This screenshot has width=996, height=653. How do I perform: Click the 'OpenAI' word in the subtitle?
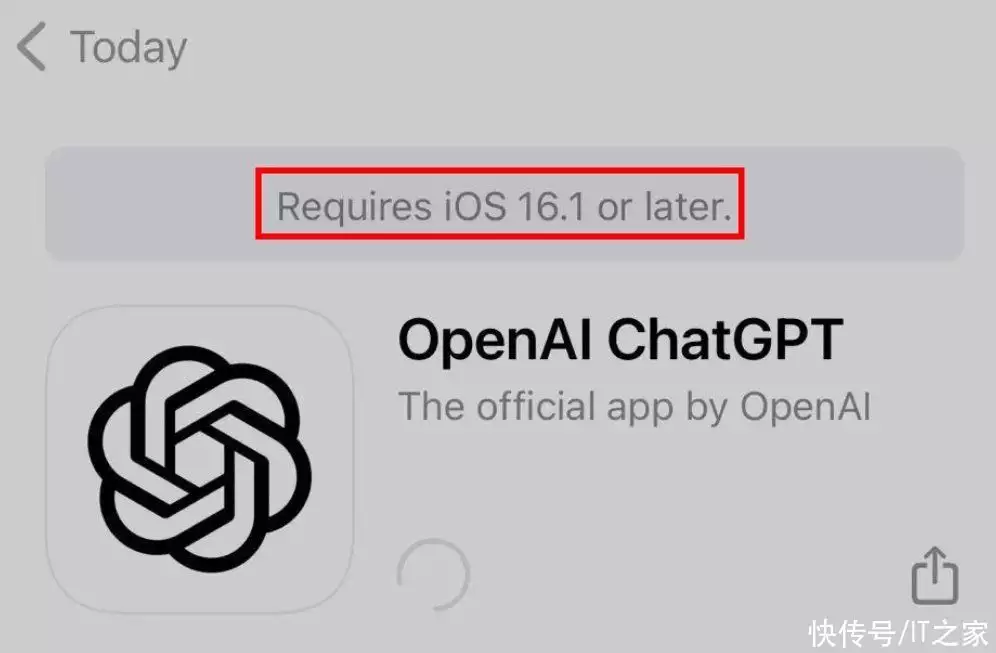(x=805, y=407)
